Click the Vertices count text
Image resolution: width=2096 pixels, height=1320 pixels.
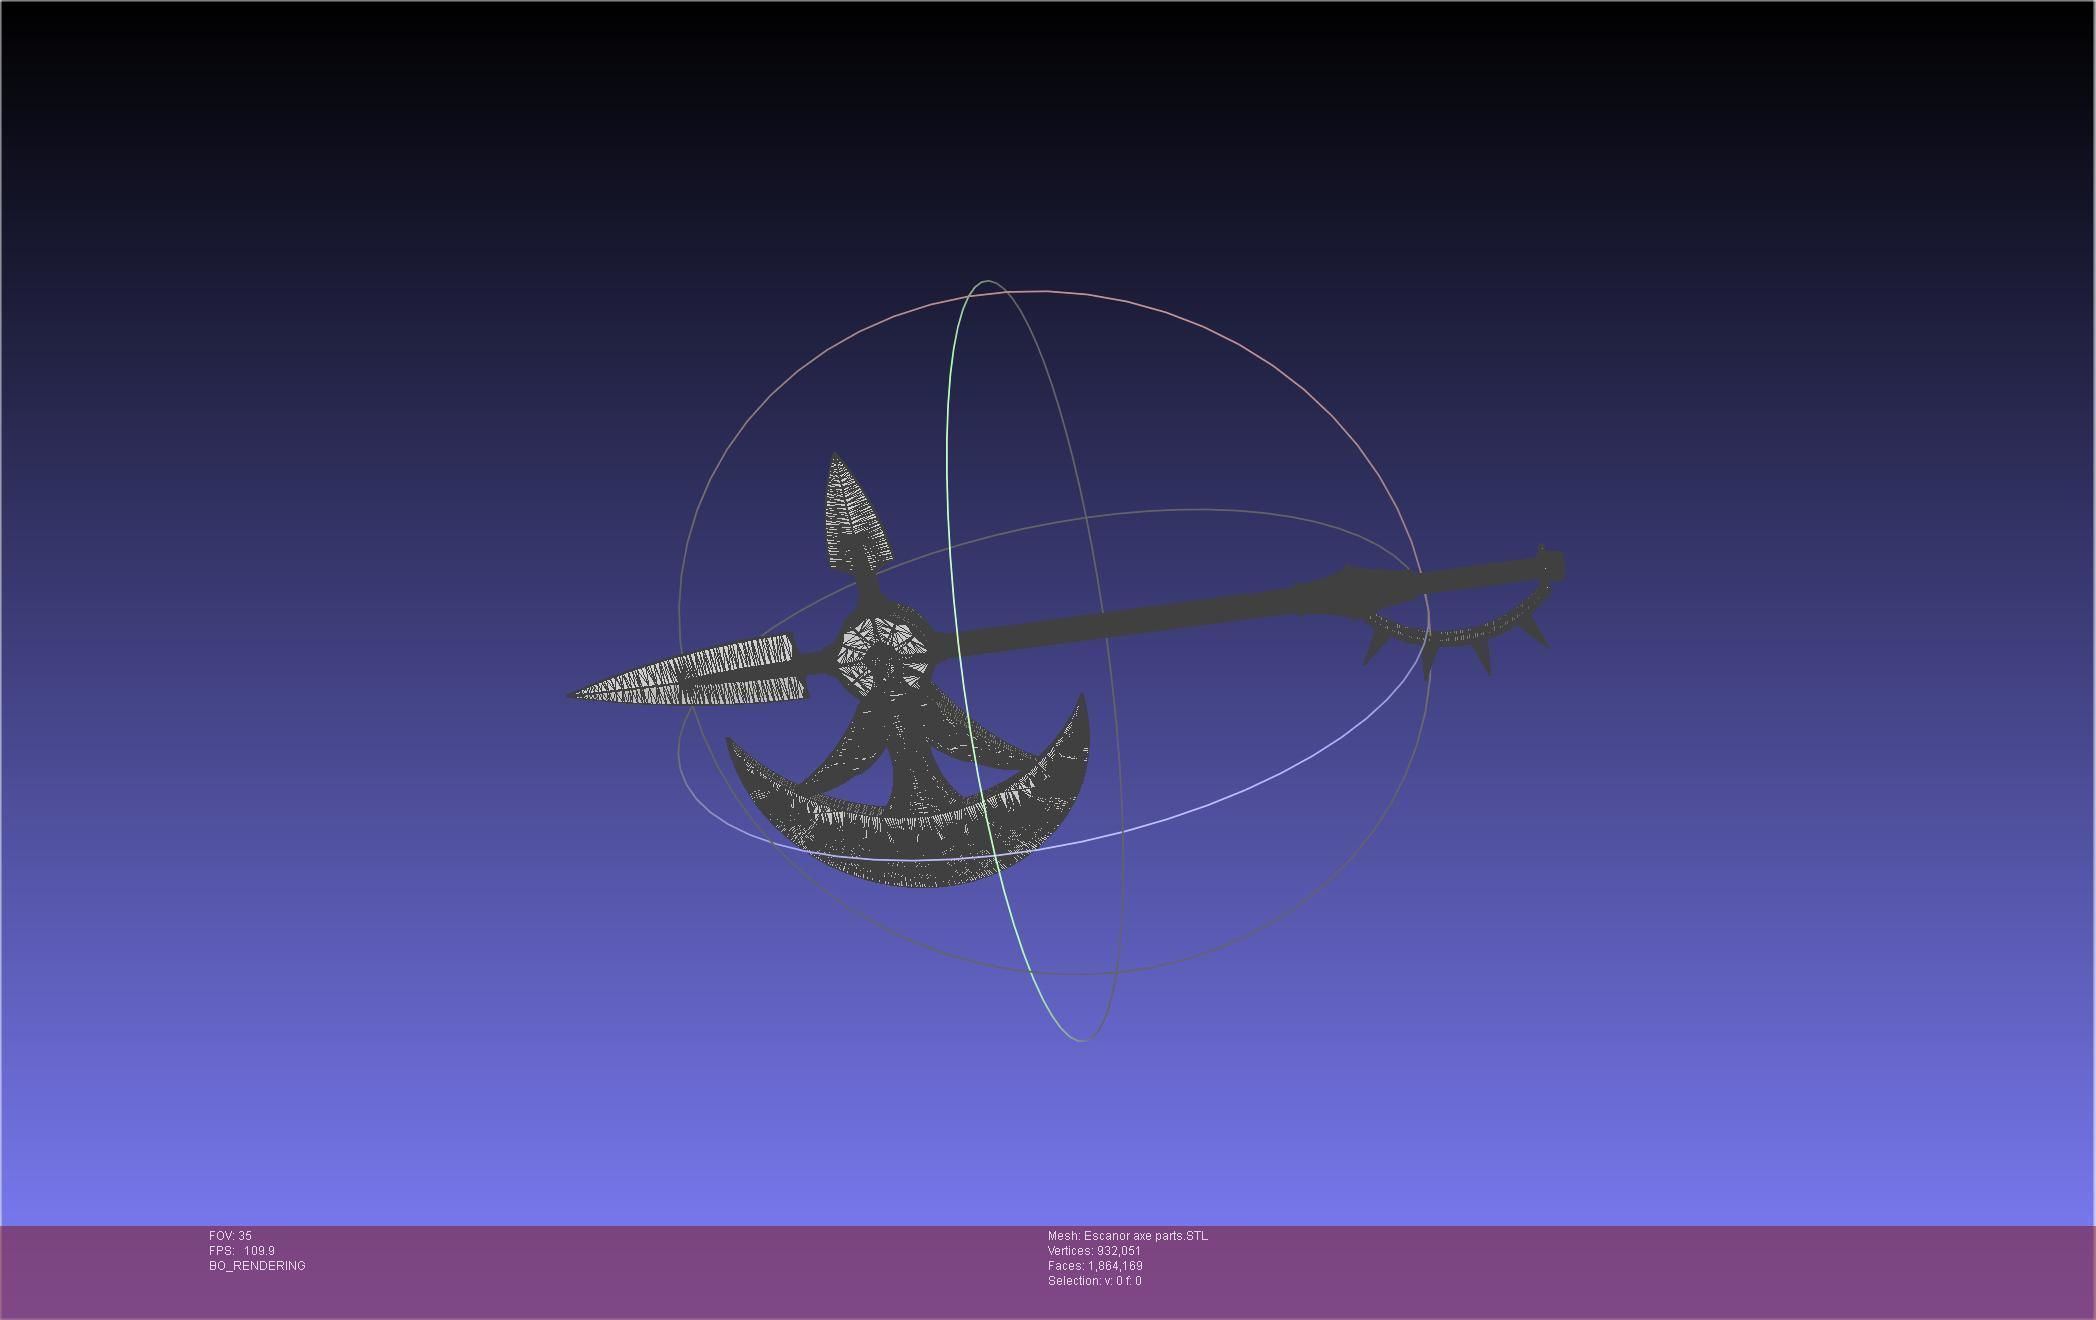pyautogui.click(x=1094, y=1251)
